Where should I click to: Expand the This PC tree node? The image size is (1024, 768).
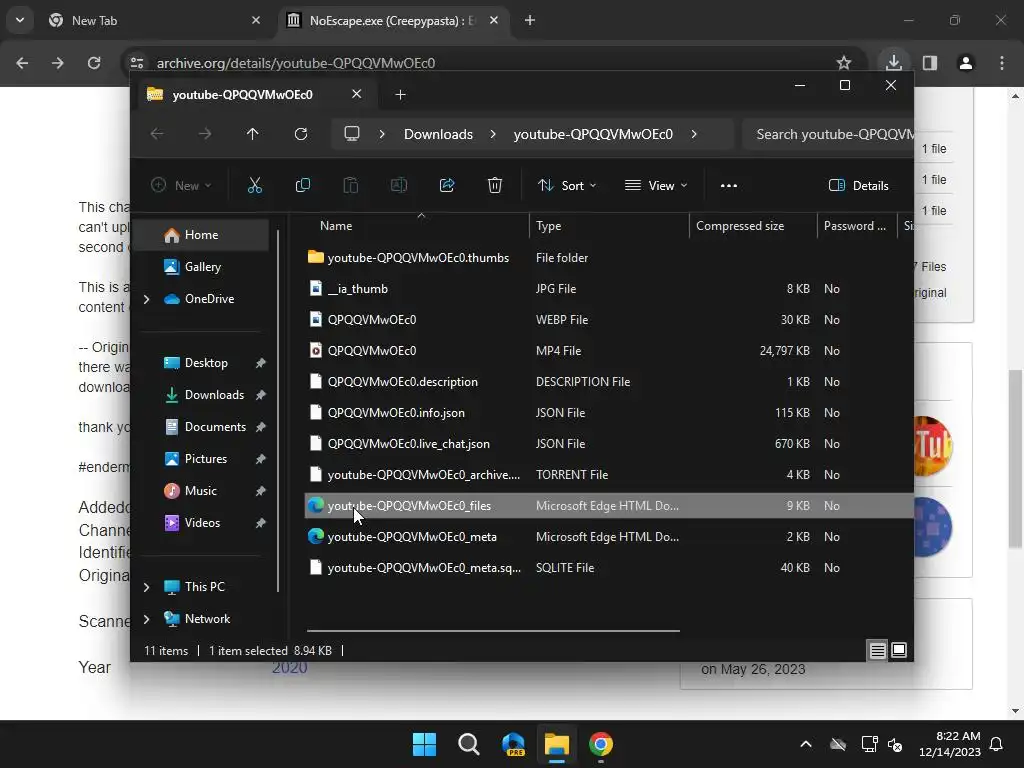(x=146, y=586)
